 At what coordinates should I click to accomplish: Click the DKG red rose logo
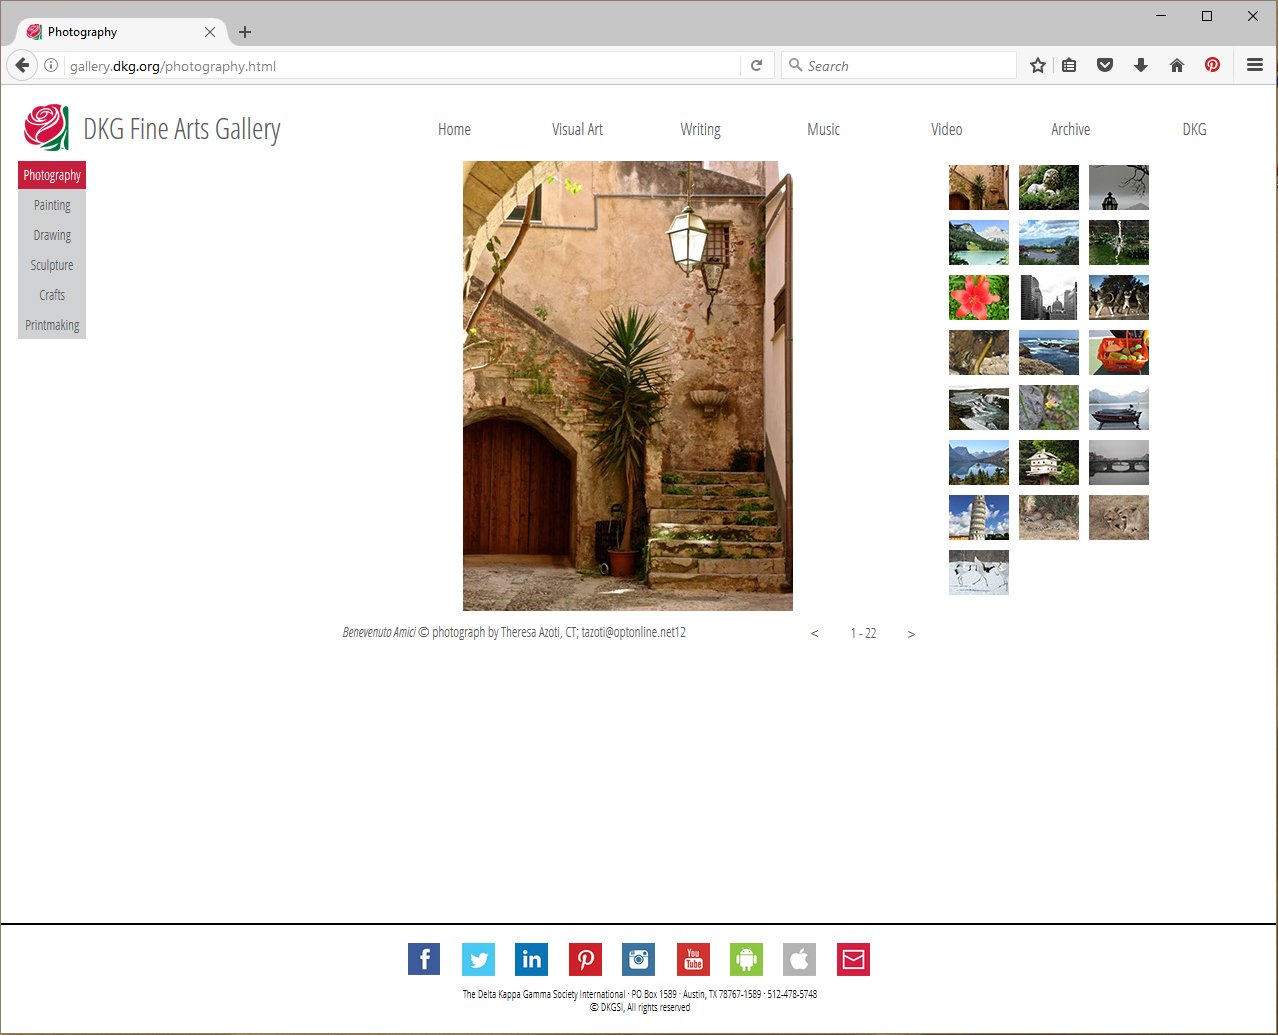46,128
